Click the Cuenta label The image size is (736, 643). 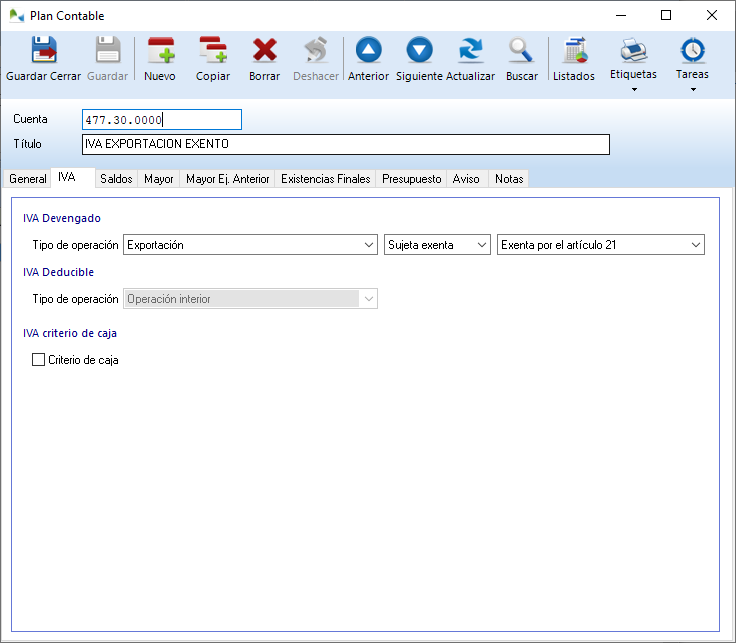coord(31,119)
